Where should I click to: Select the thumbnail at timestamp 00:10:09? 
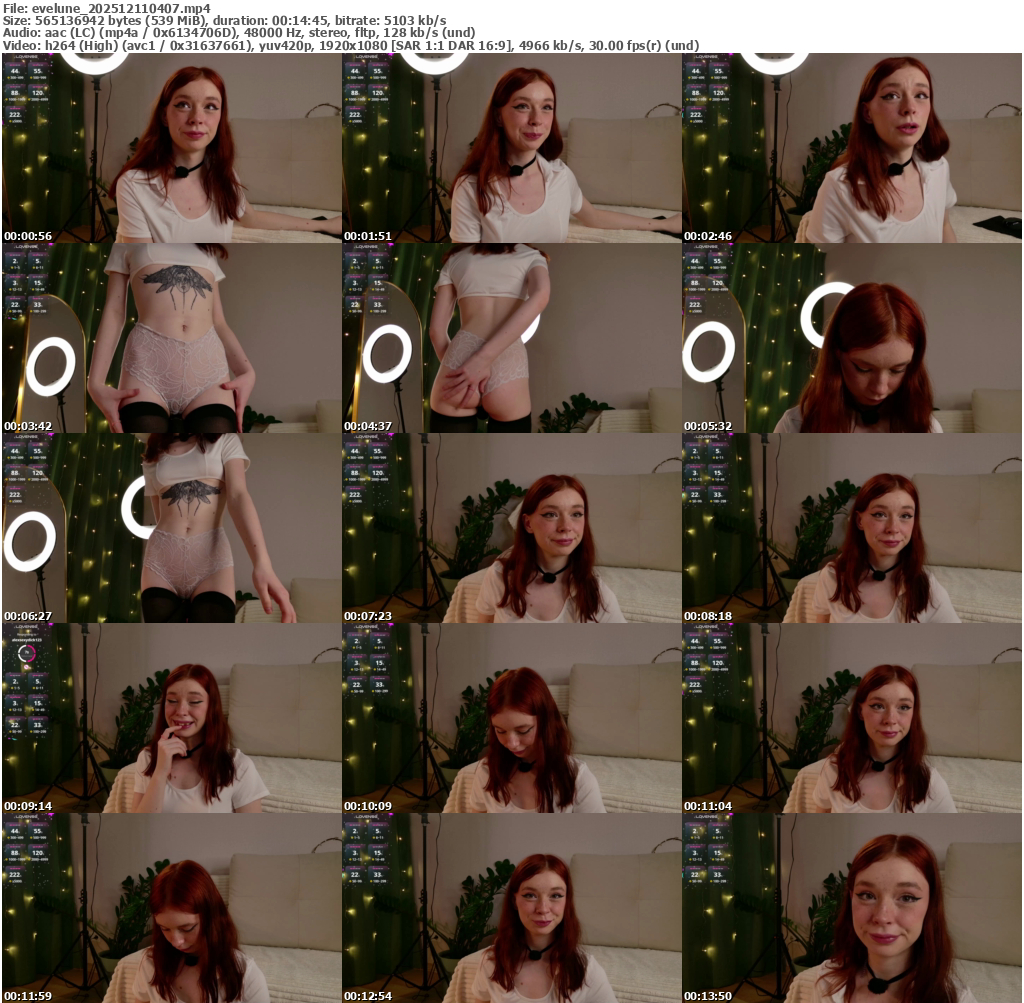511,717
